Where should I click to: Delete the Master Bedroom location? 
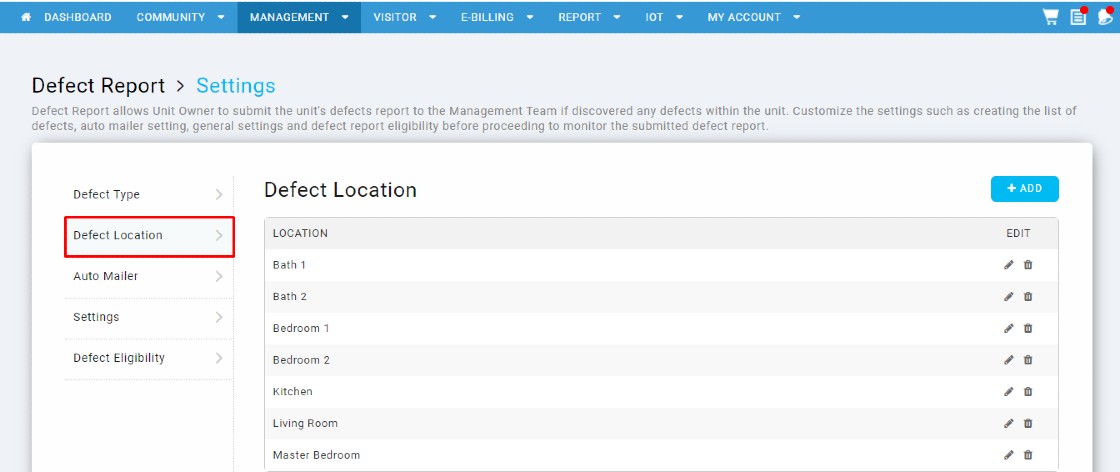click(1028, 455)
